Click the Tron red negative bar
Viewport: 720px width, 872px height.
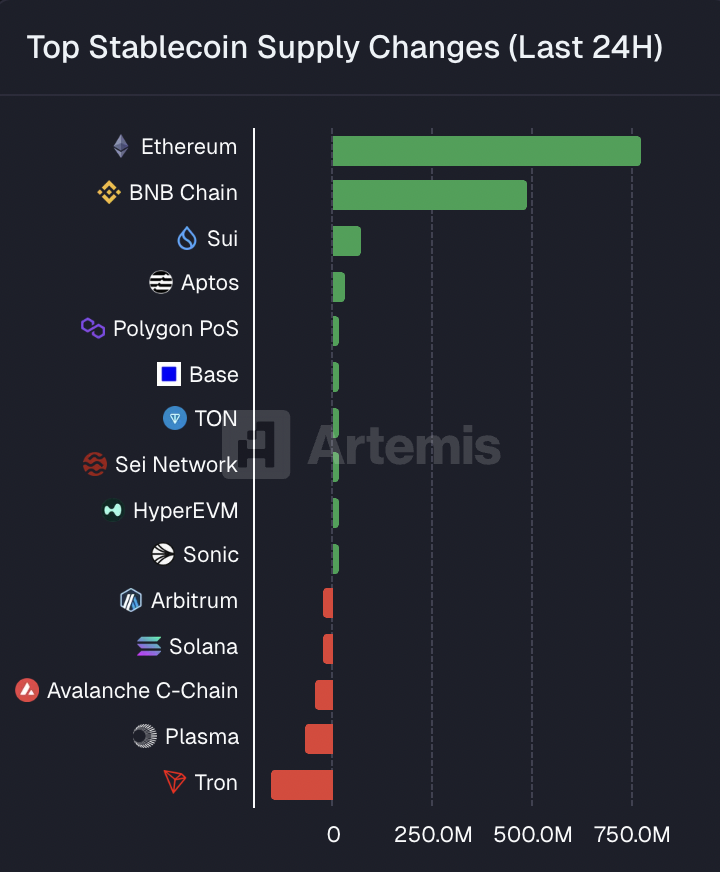click(301, 785)
